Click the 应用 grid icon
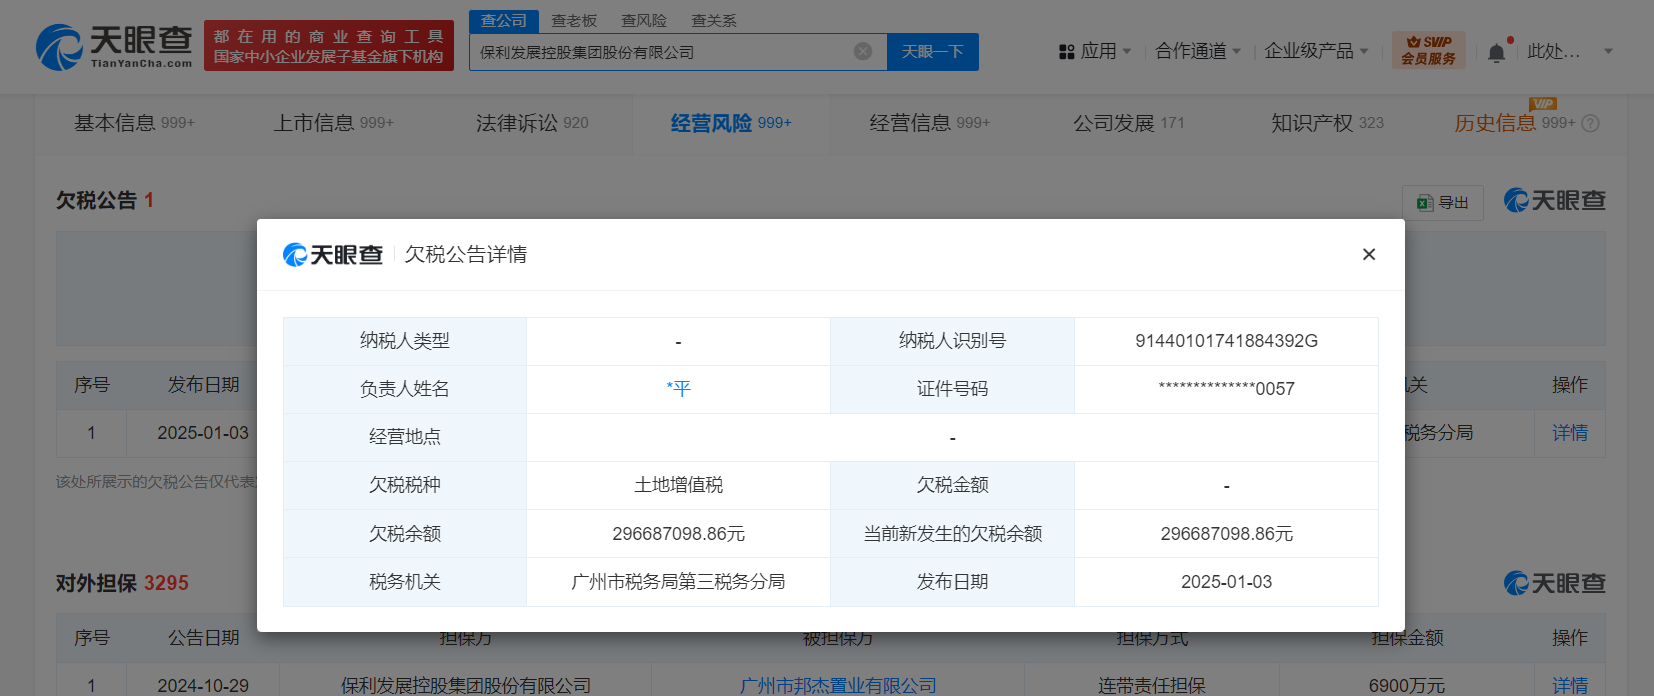Image resolution: width=1654 pixels, height=696 pixels. [1066, 51]
